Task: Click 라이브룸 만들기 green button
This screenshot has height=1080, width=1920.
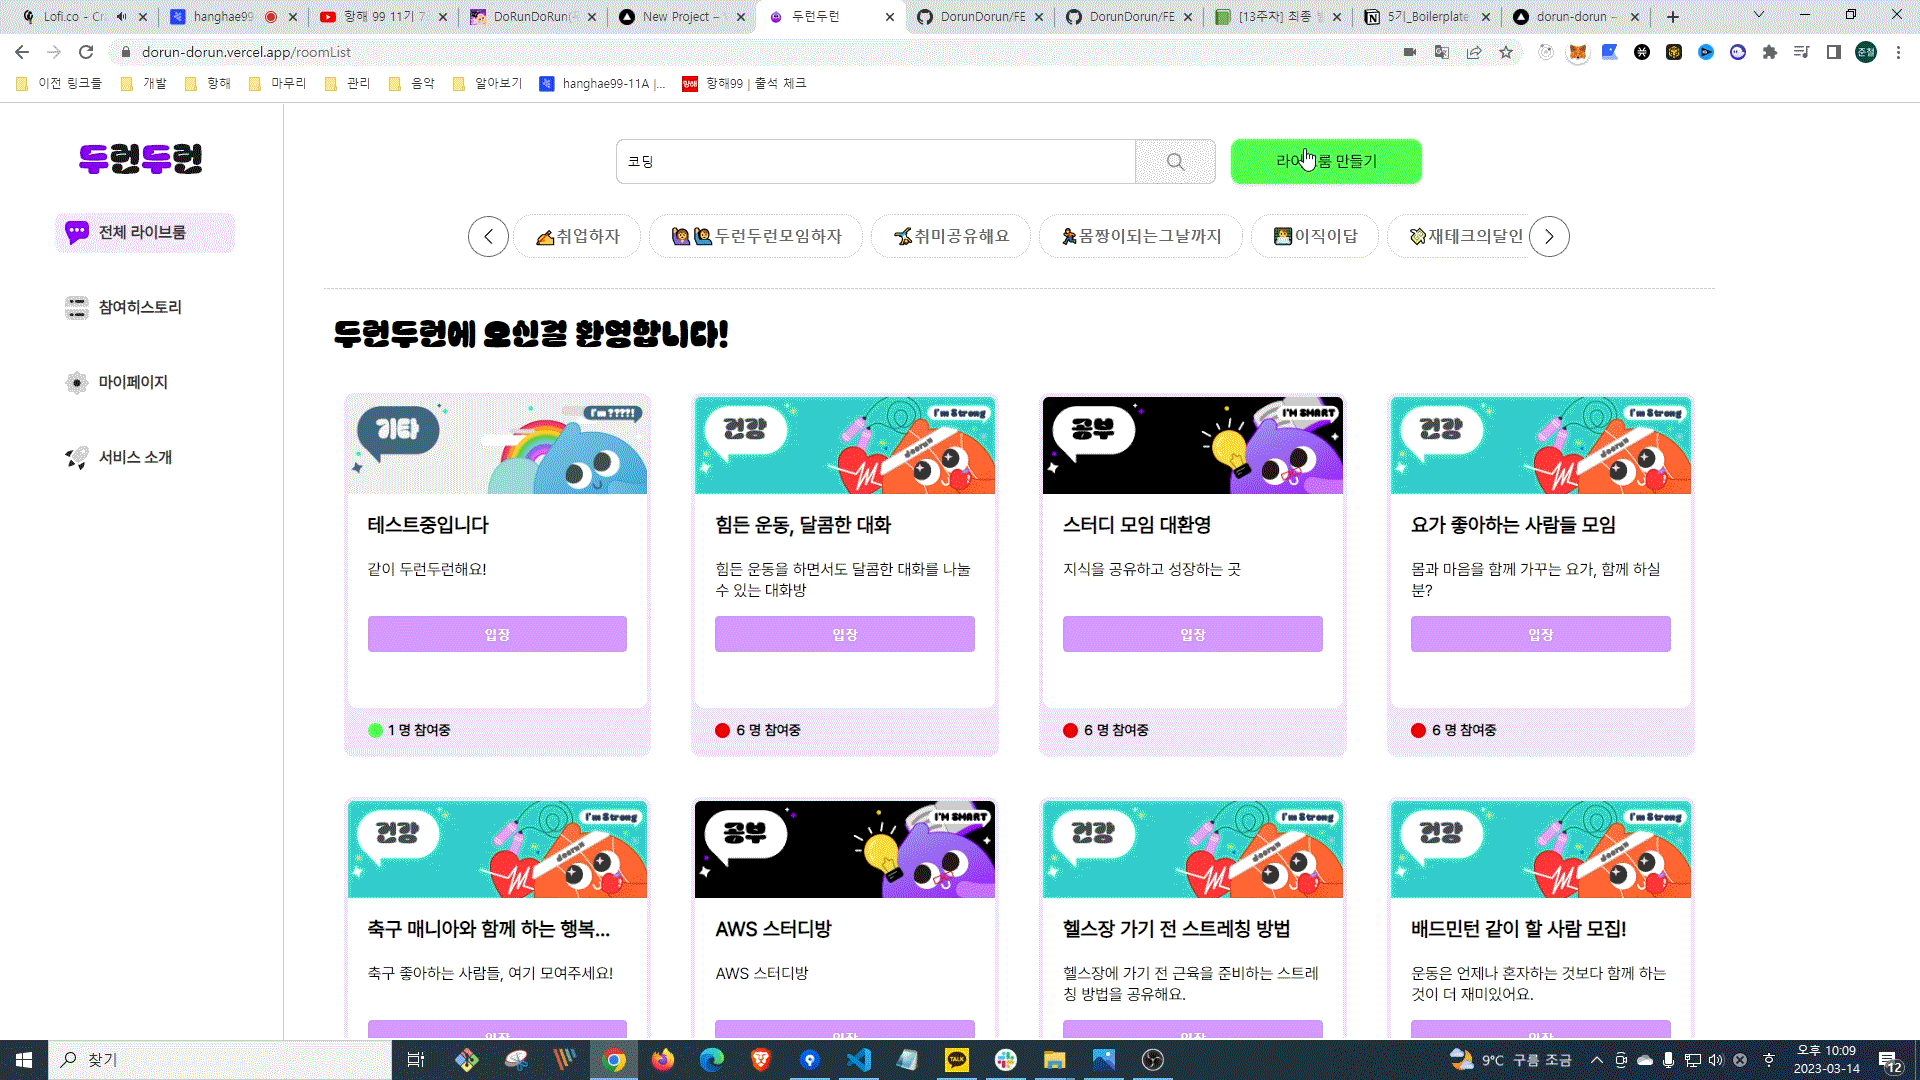Action: (x=1326, y=161)
